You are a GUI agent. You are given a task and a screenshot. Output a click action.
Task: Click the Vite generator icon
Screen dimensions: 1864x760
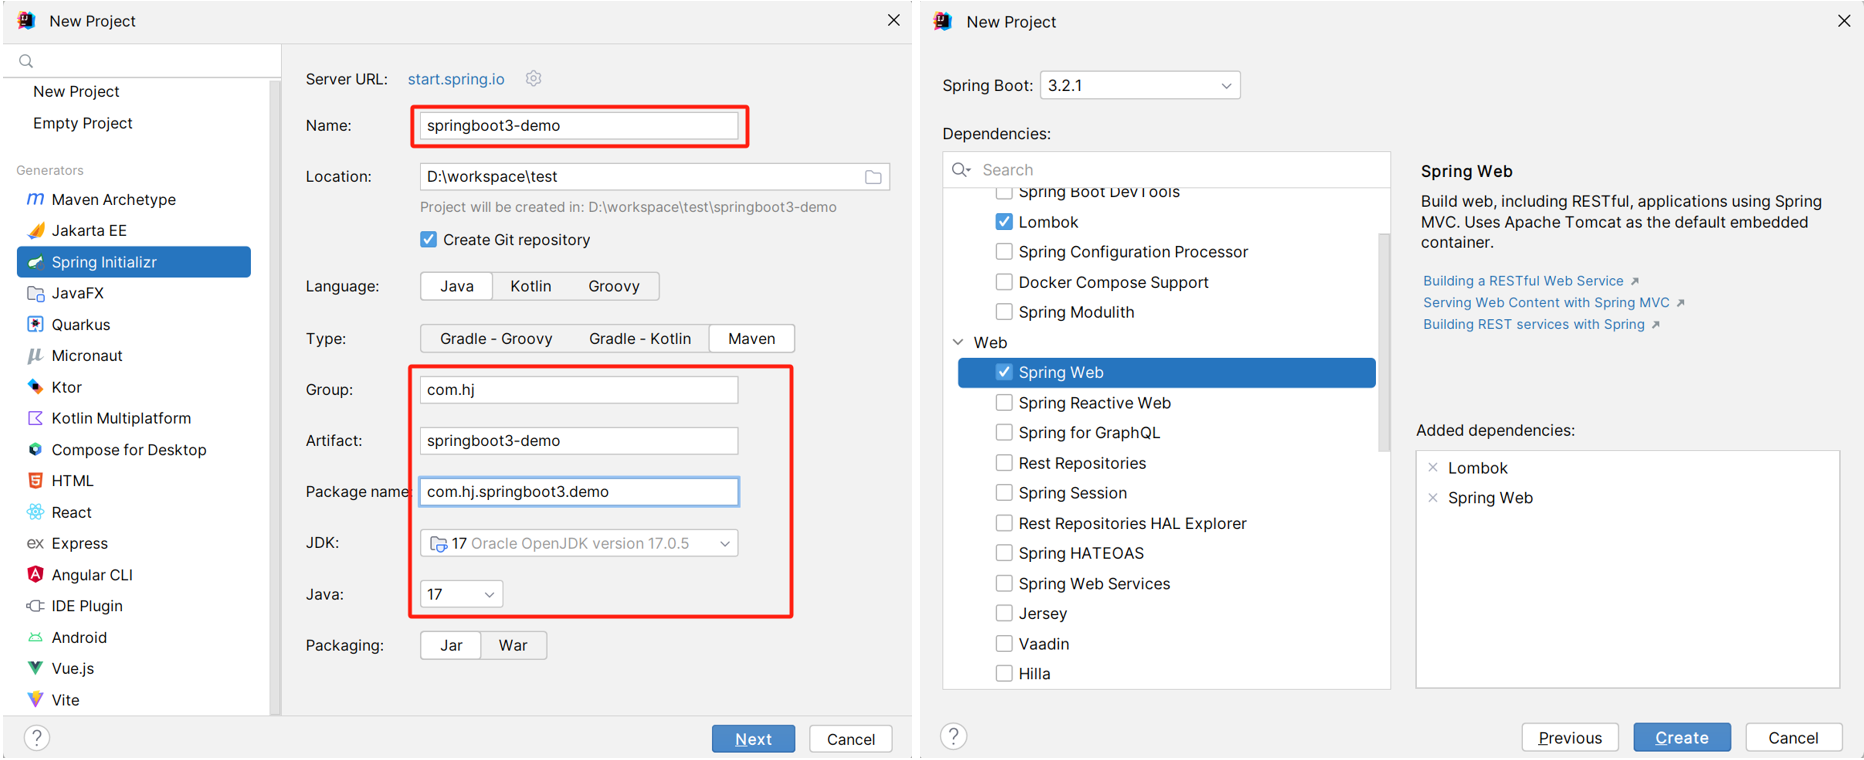click(x=35, y=699)
